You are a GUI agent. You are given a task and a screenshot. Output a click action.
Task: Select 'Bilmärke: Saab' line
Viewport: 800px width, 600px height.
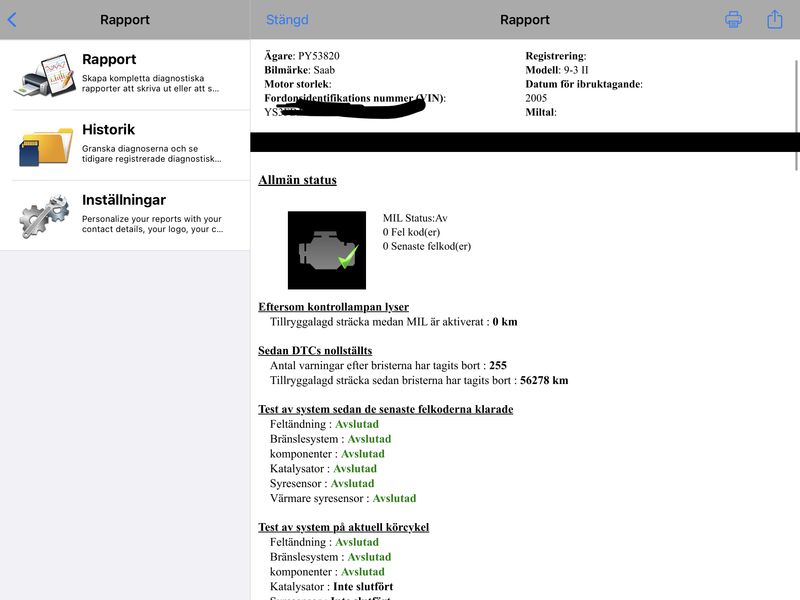point(299,70)
